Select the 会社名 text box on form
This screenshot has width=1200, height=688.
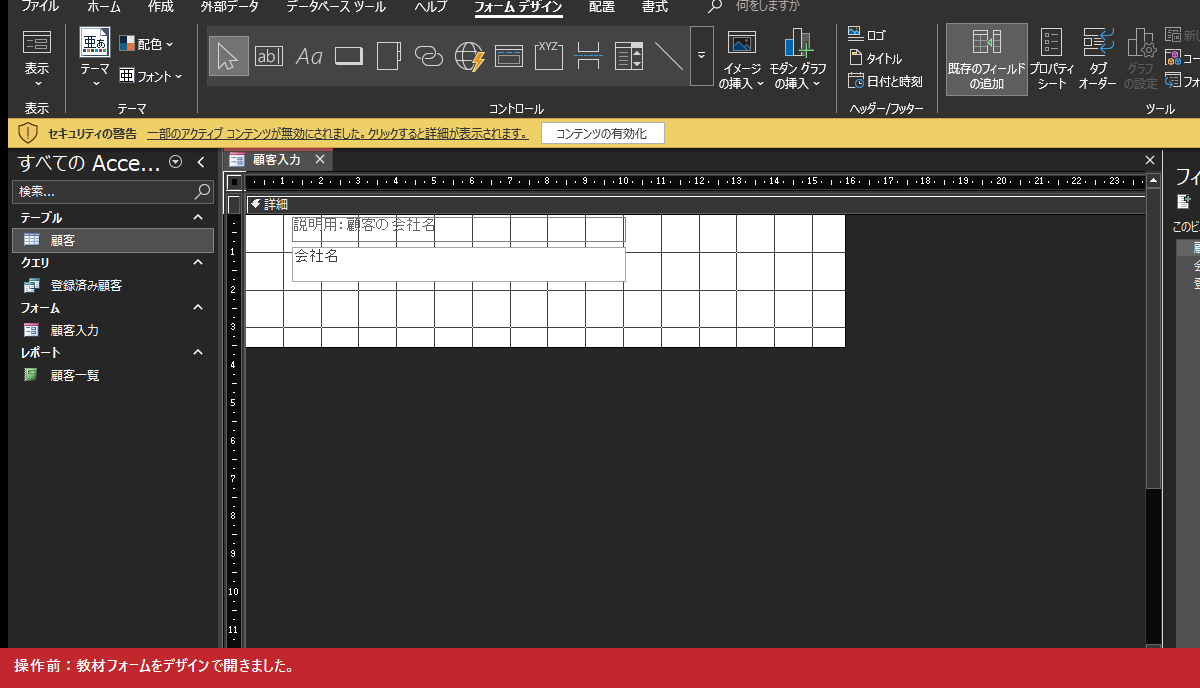(459, 264)
